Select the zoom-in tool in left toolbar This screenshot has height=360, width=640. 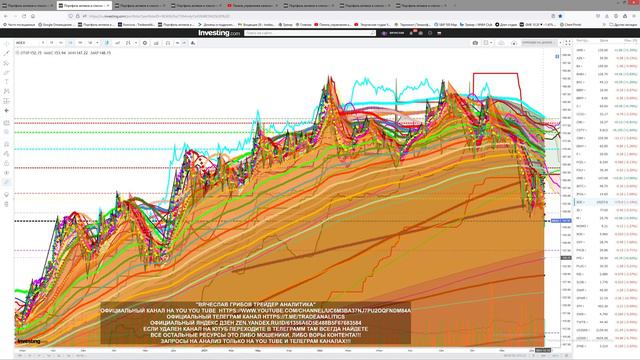click(7, 132)
